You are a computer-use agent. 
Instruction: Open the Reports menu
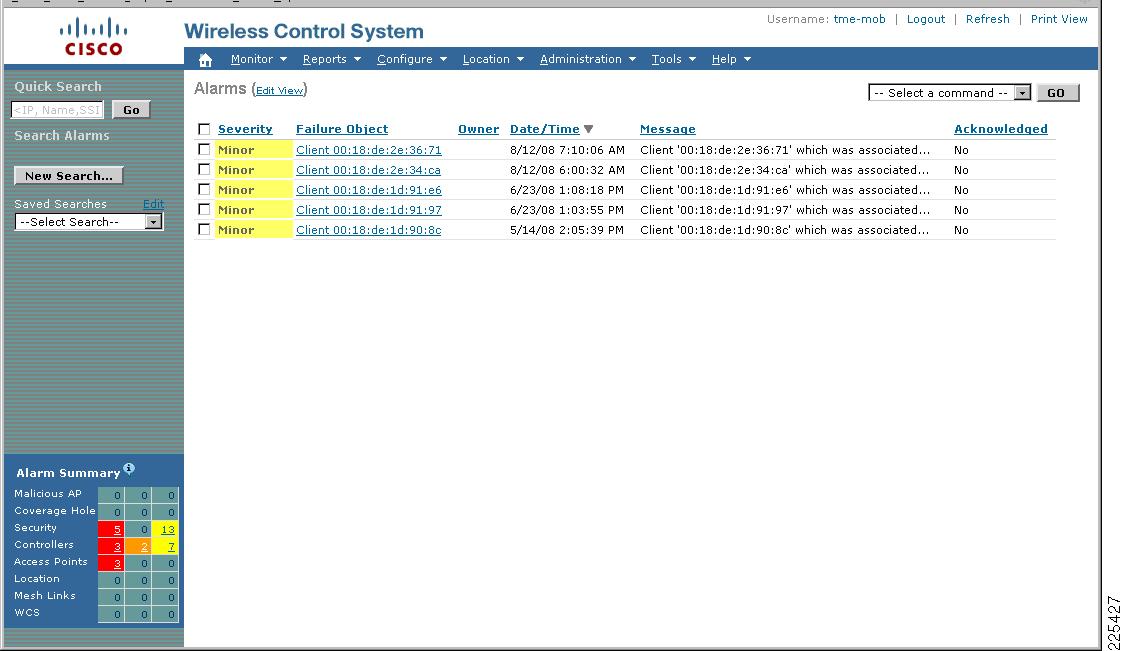[x=332, y=59]
